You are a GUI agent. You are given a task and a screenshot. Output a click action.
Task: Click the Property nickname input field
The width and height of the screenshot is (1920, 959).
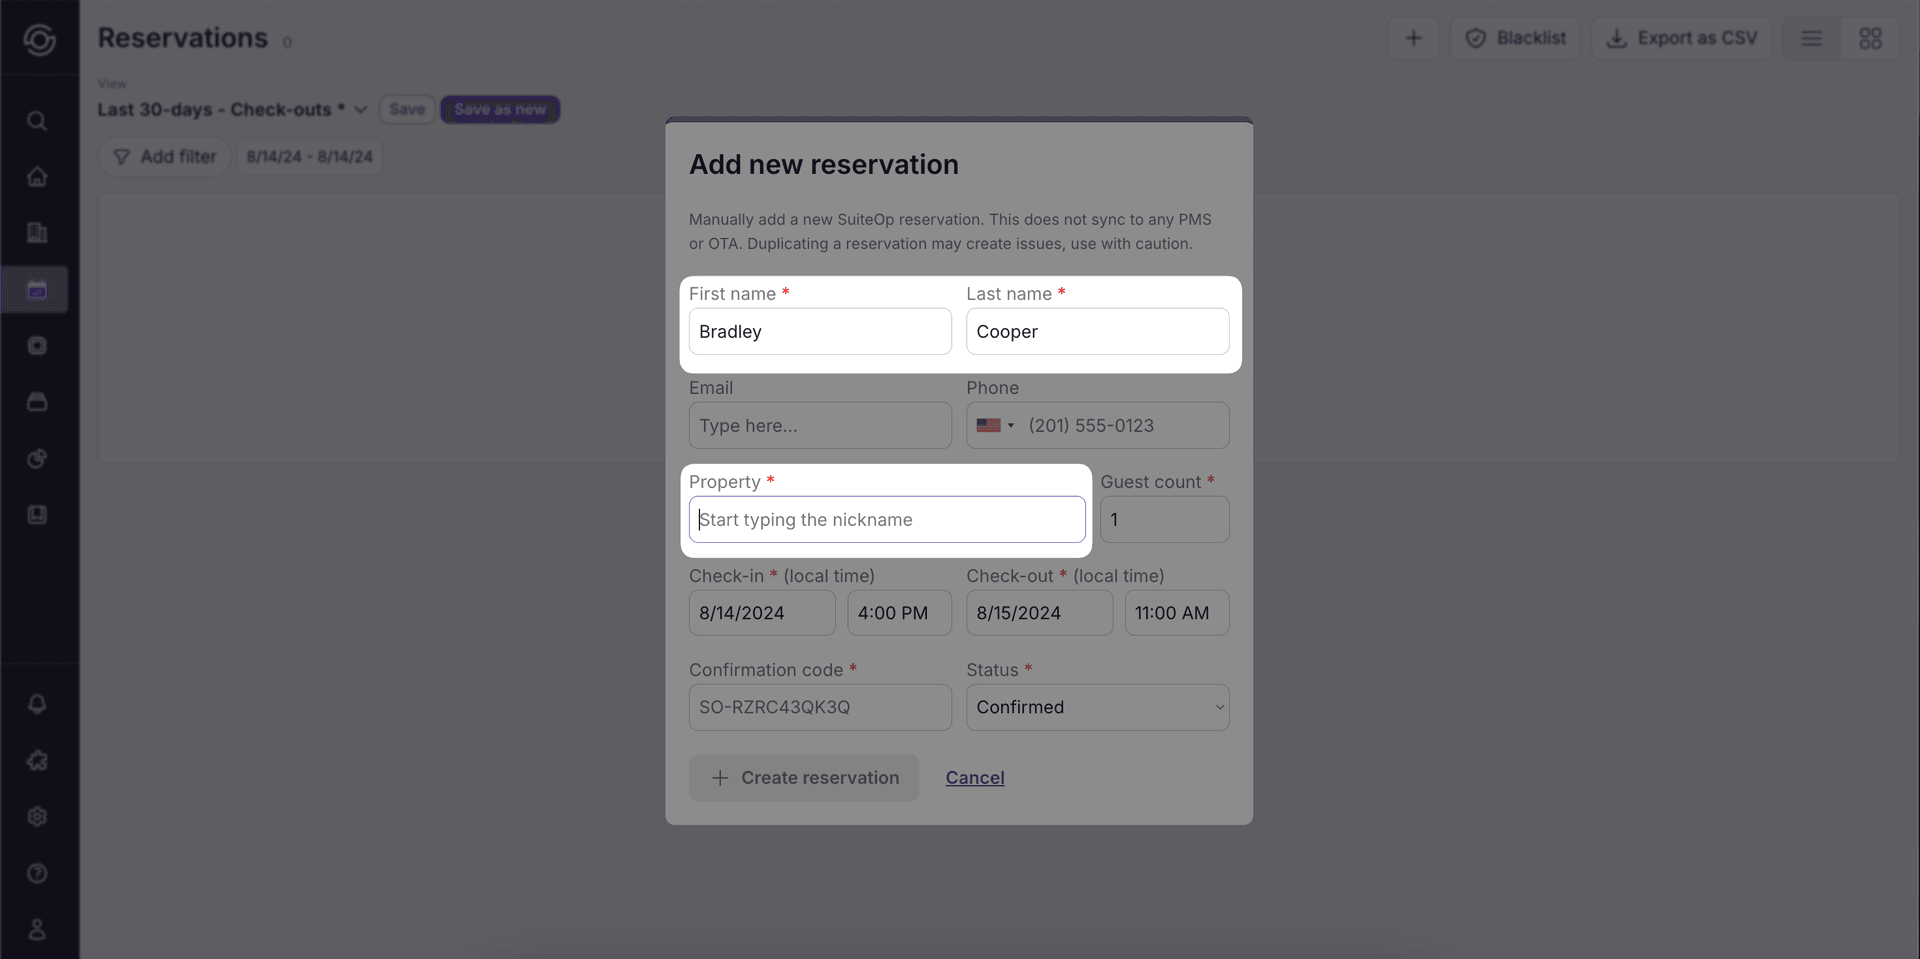point(886,519)
